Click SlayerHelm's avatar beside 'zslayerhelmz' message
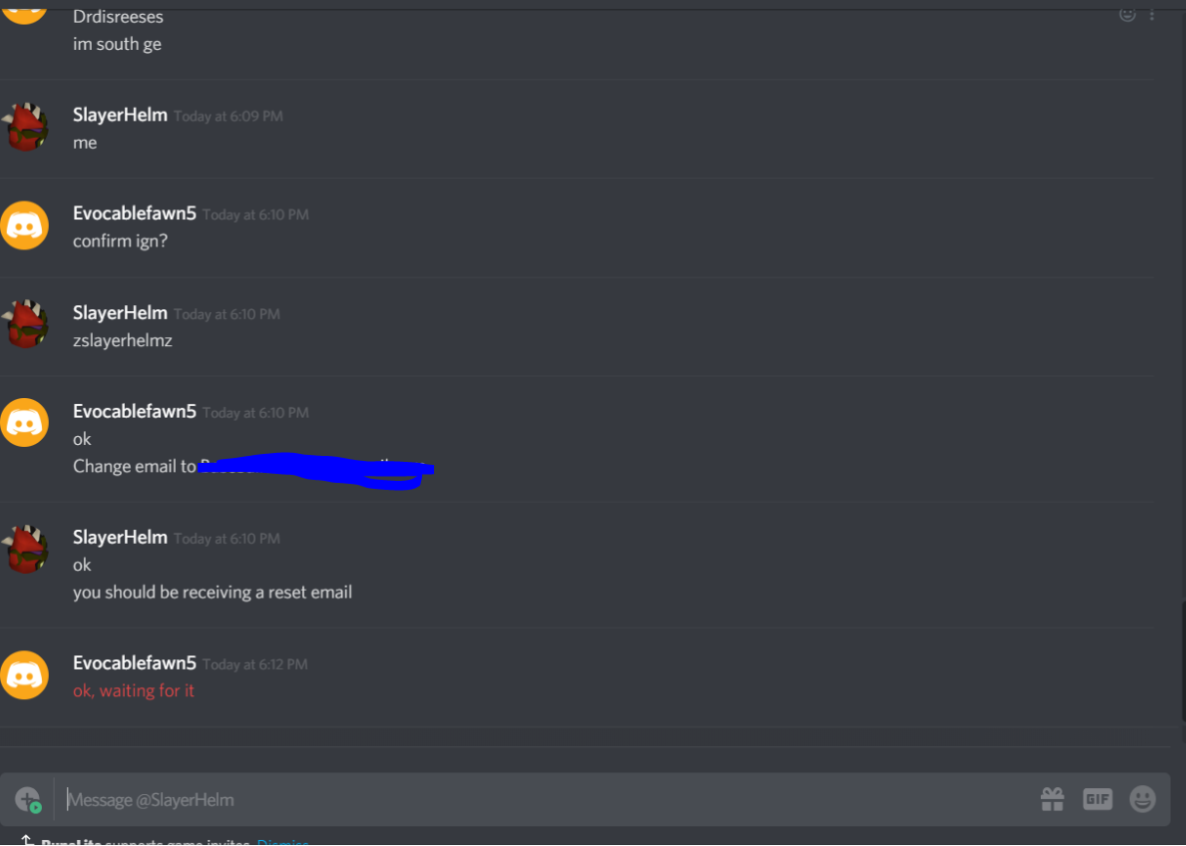This screenshot has width=1186, height=846. pos(25,325)
